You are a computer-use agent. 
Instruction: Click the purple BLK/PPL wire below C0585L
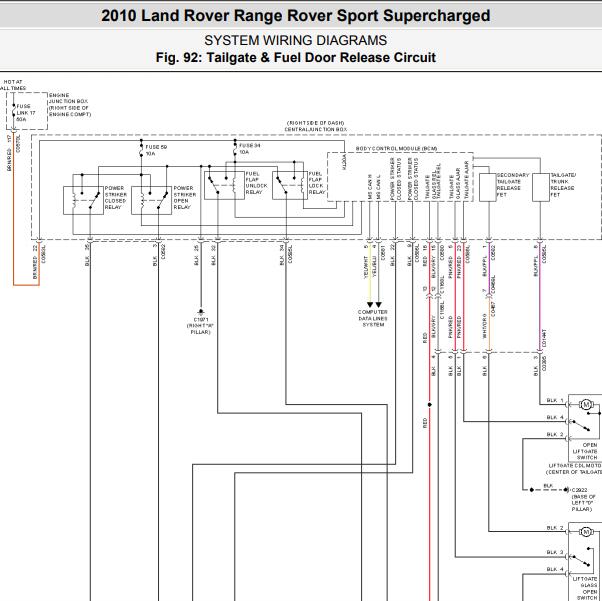pyautogui.click(x=540, y=296)
